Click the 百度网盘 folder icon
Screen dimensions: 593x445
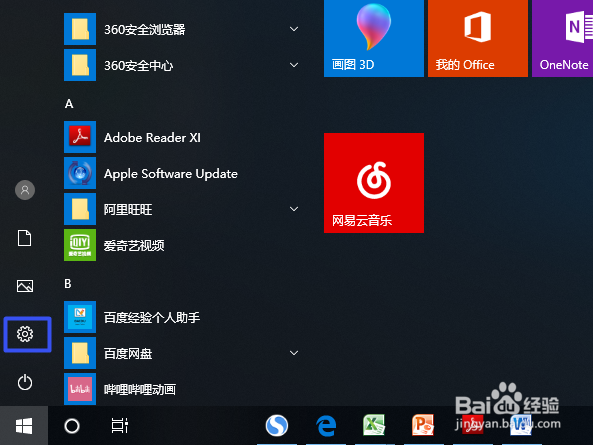pos(80,353)
